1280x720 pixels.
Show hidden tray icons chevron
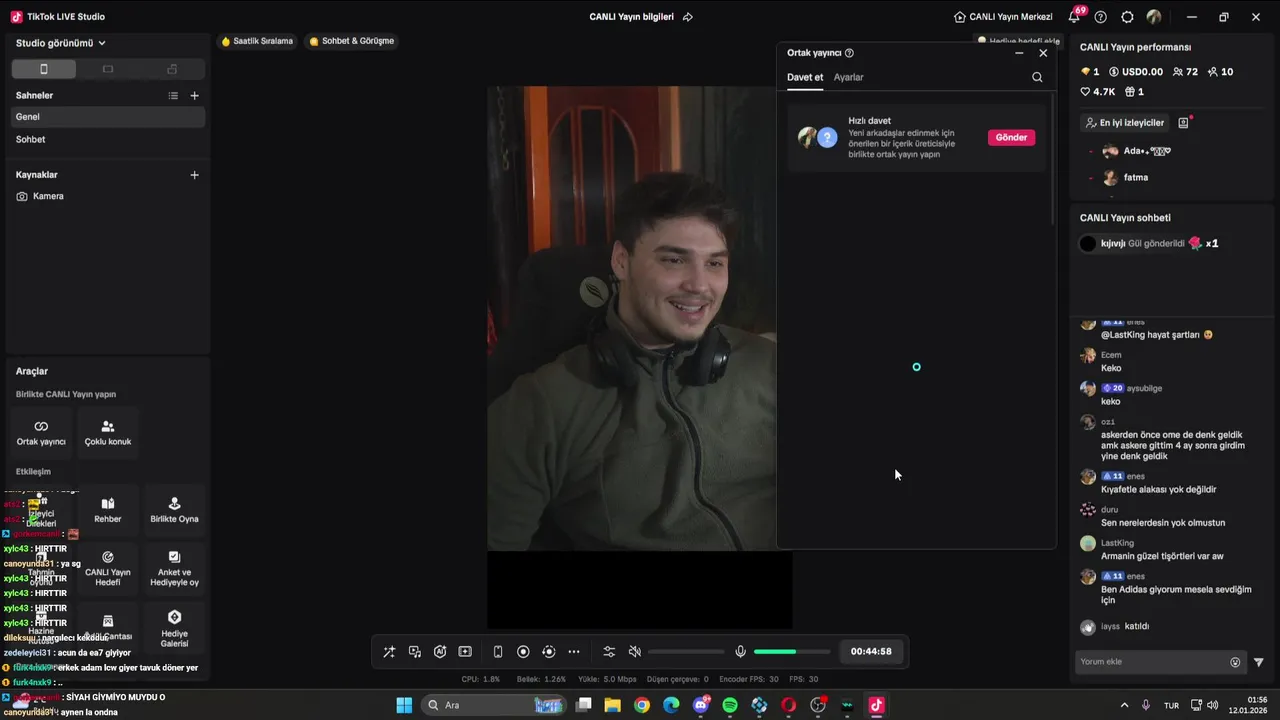[x=1124, y=706]
